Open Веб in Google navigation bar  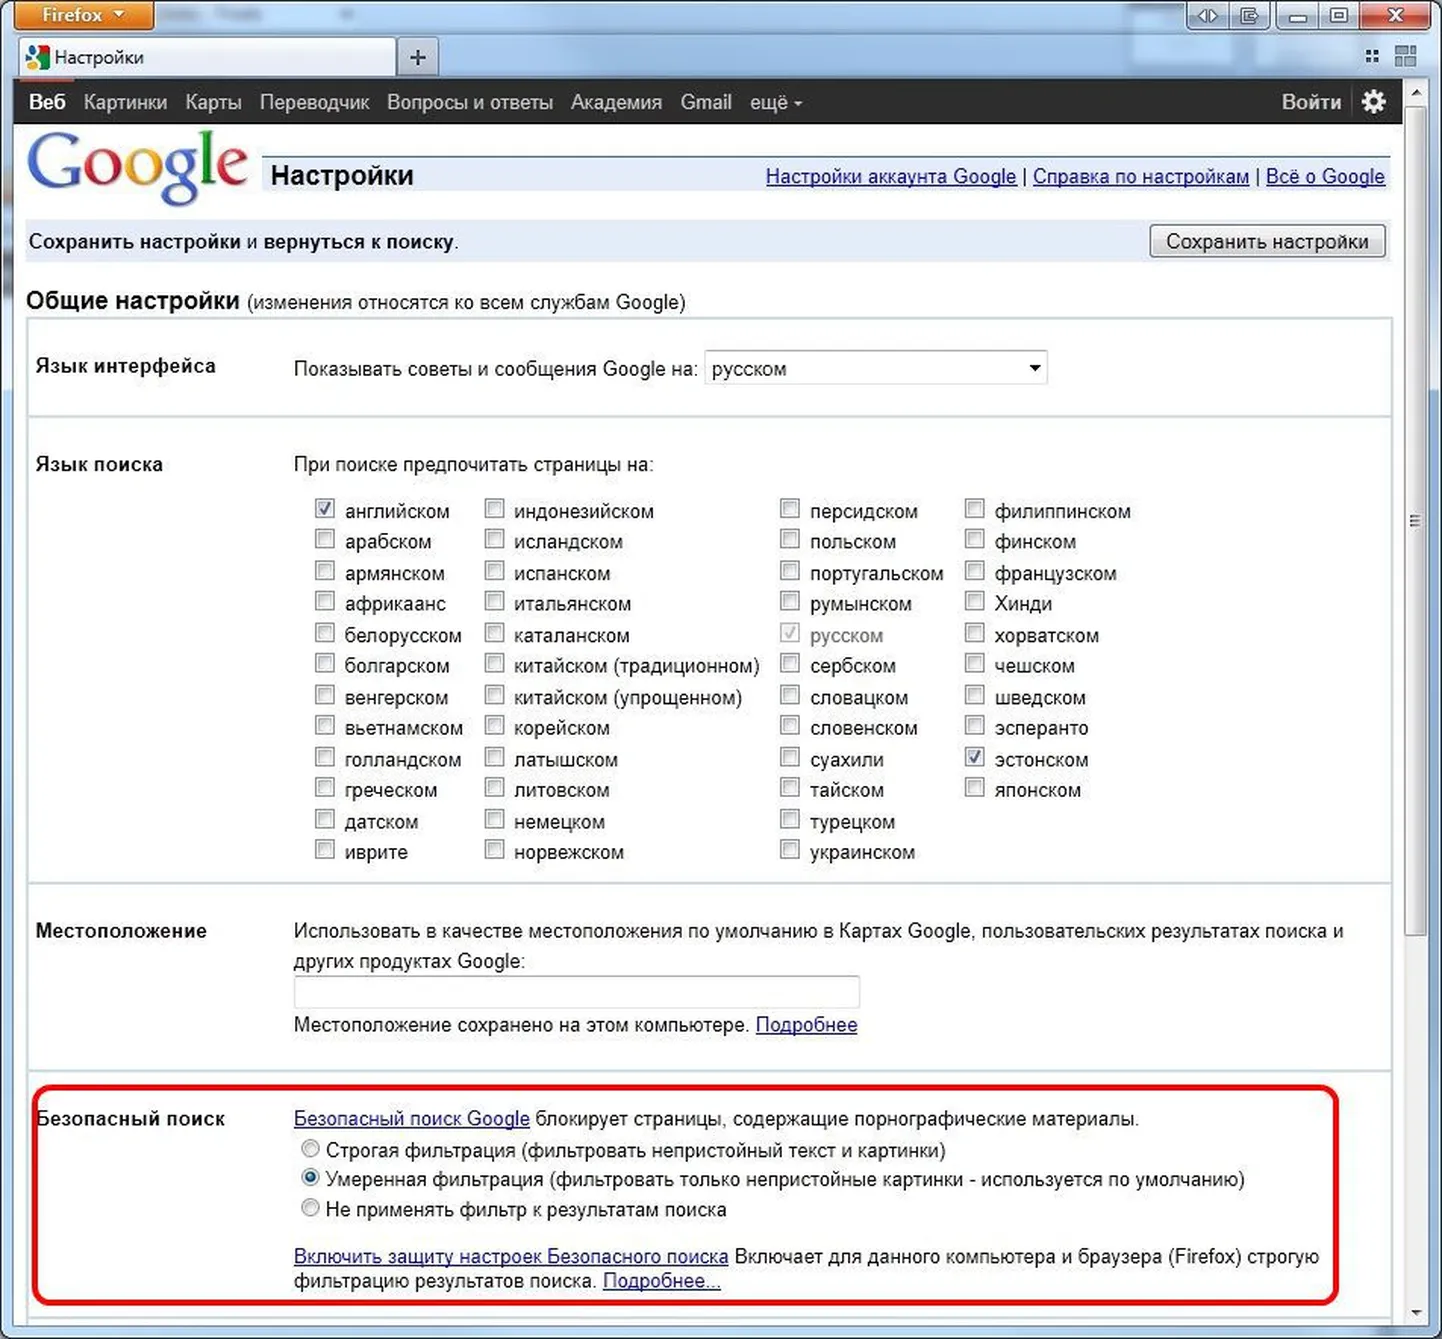coord(47,102)
